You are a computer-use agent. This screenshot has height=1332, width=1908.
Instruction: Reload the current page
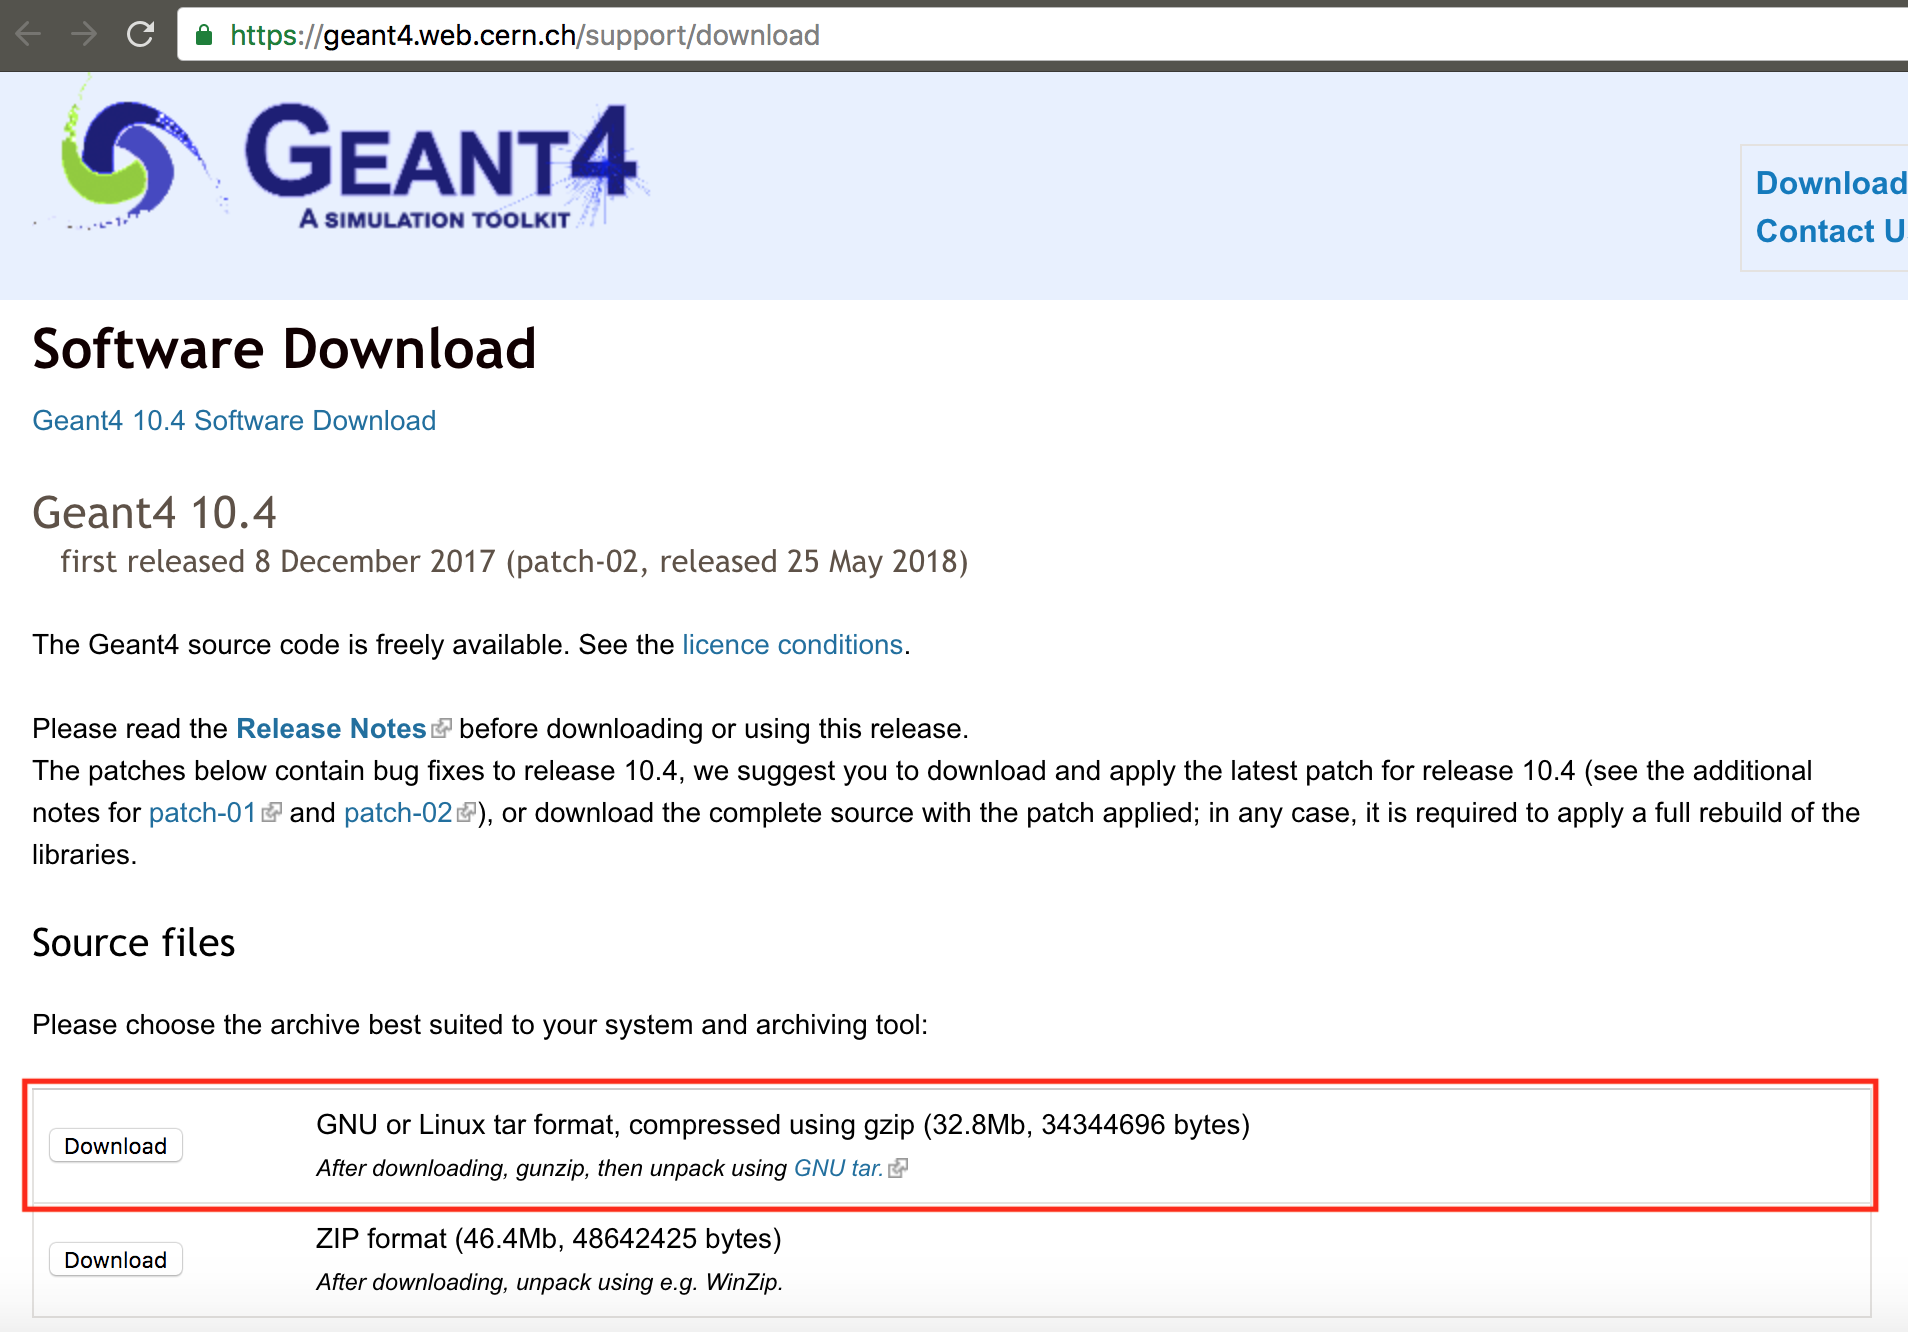point(140,34)
